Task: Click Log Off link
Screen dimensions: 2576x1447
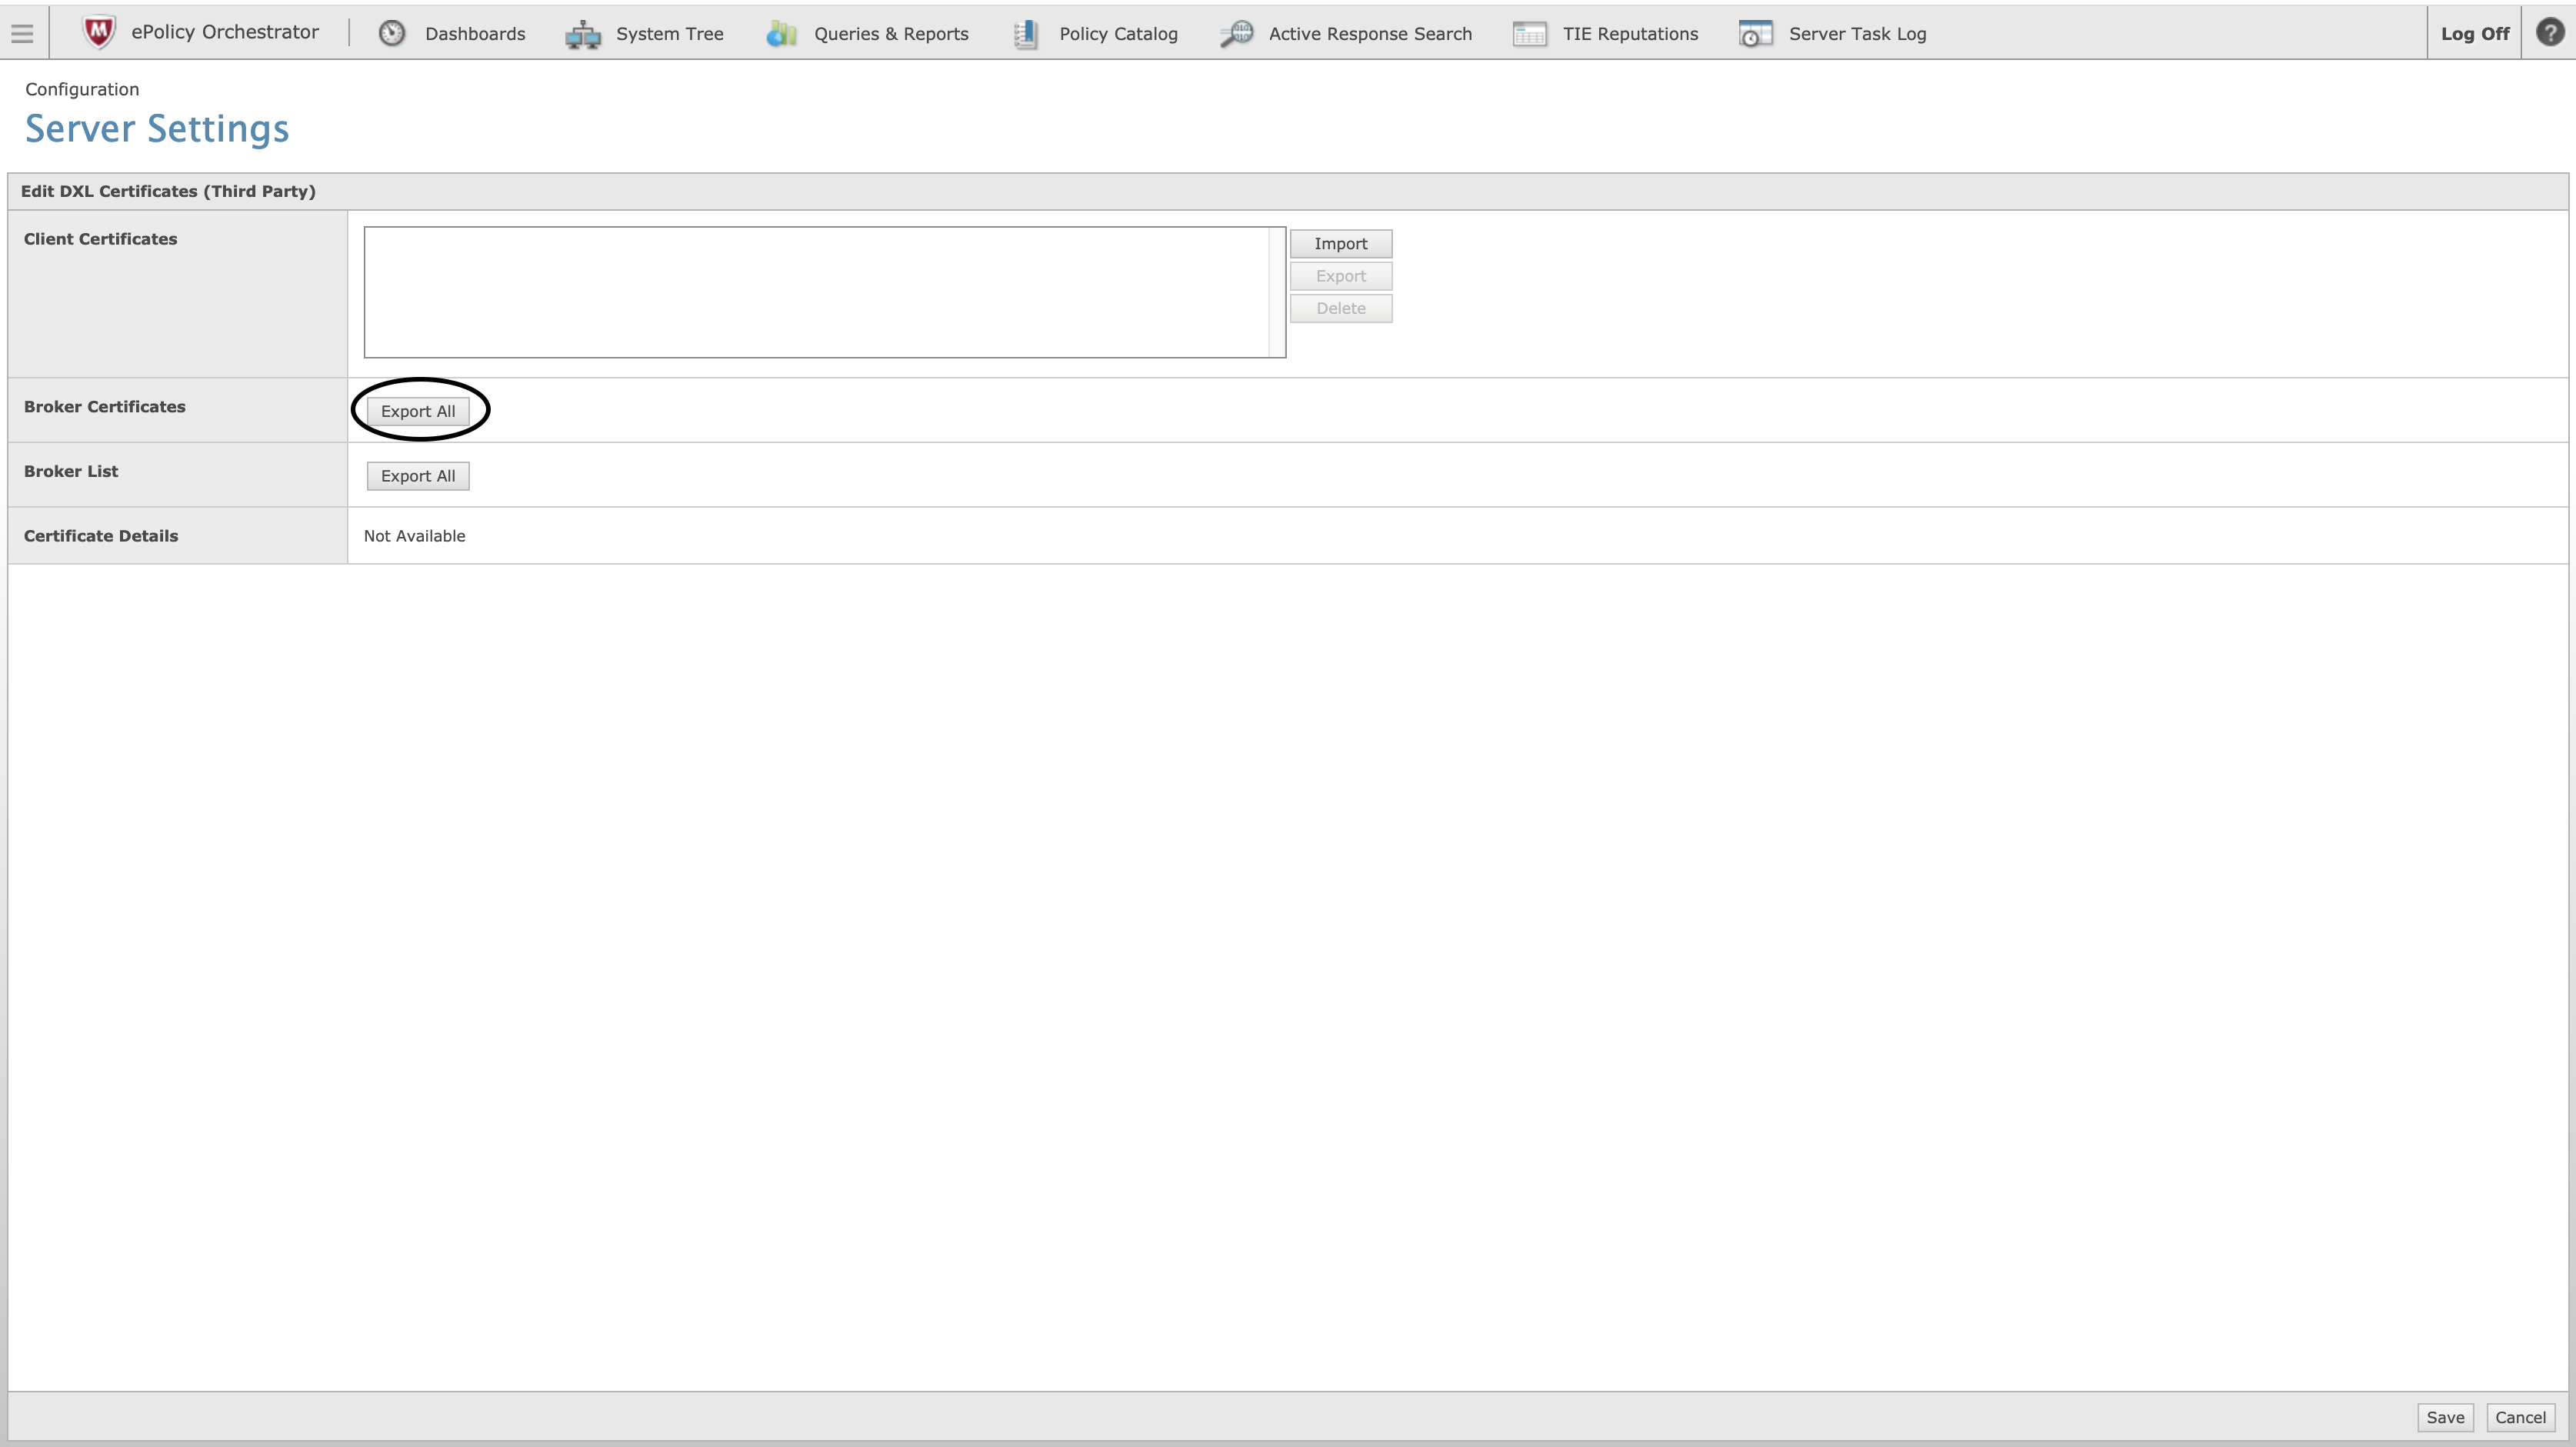Action: click(x=2474, y=34)
